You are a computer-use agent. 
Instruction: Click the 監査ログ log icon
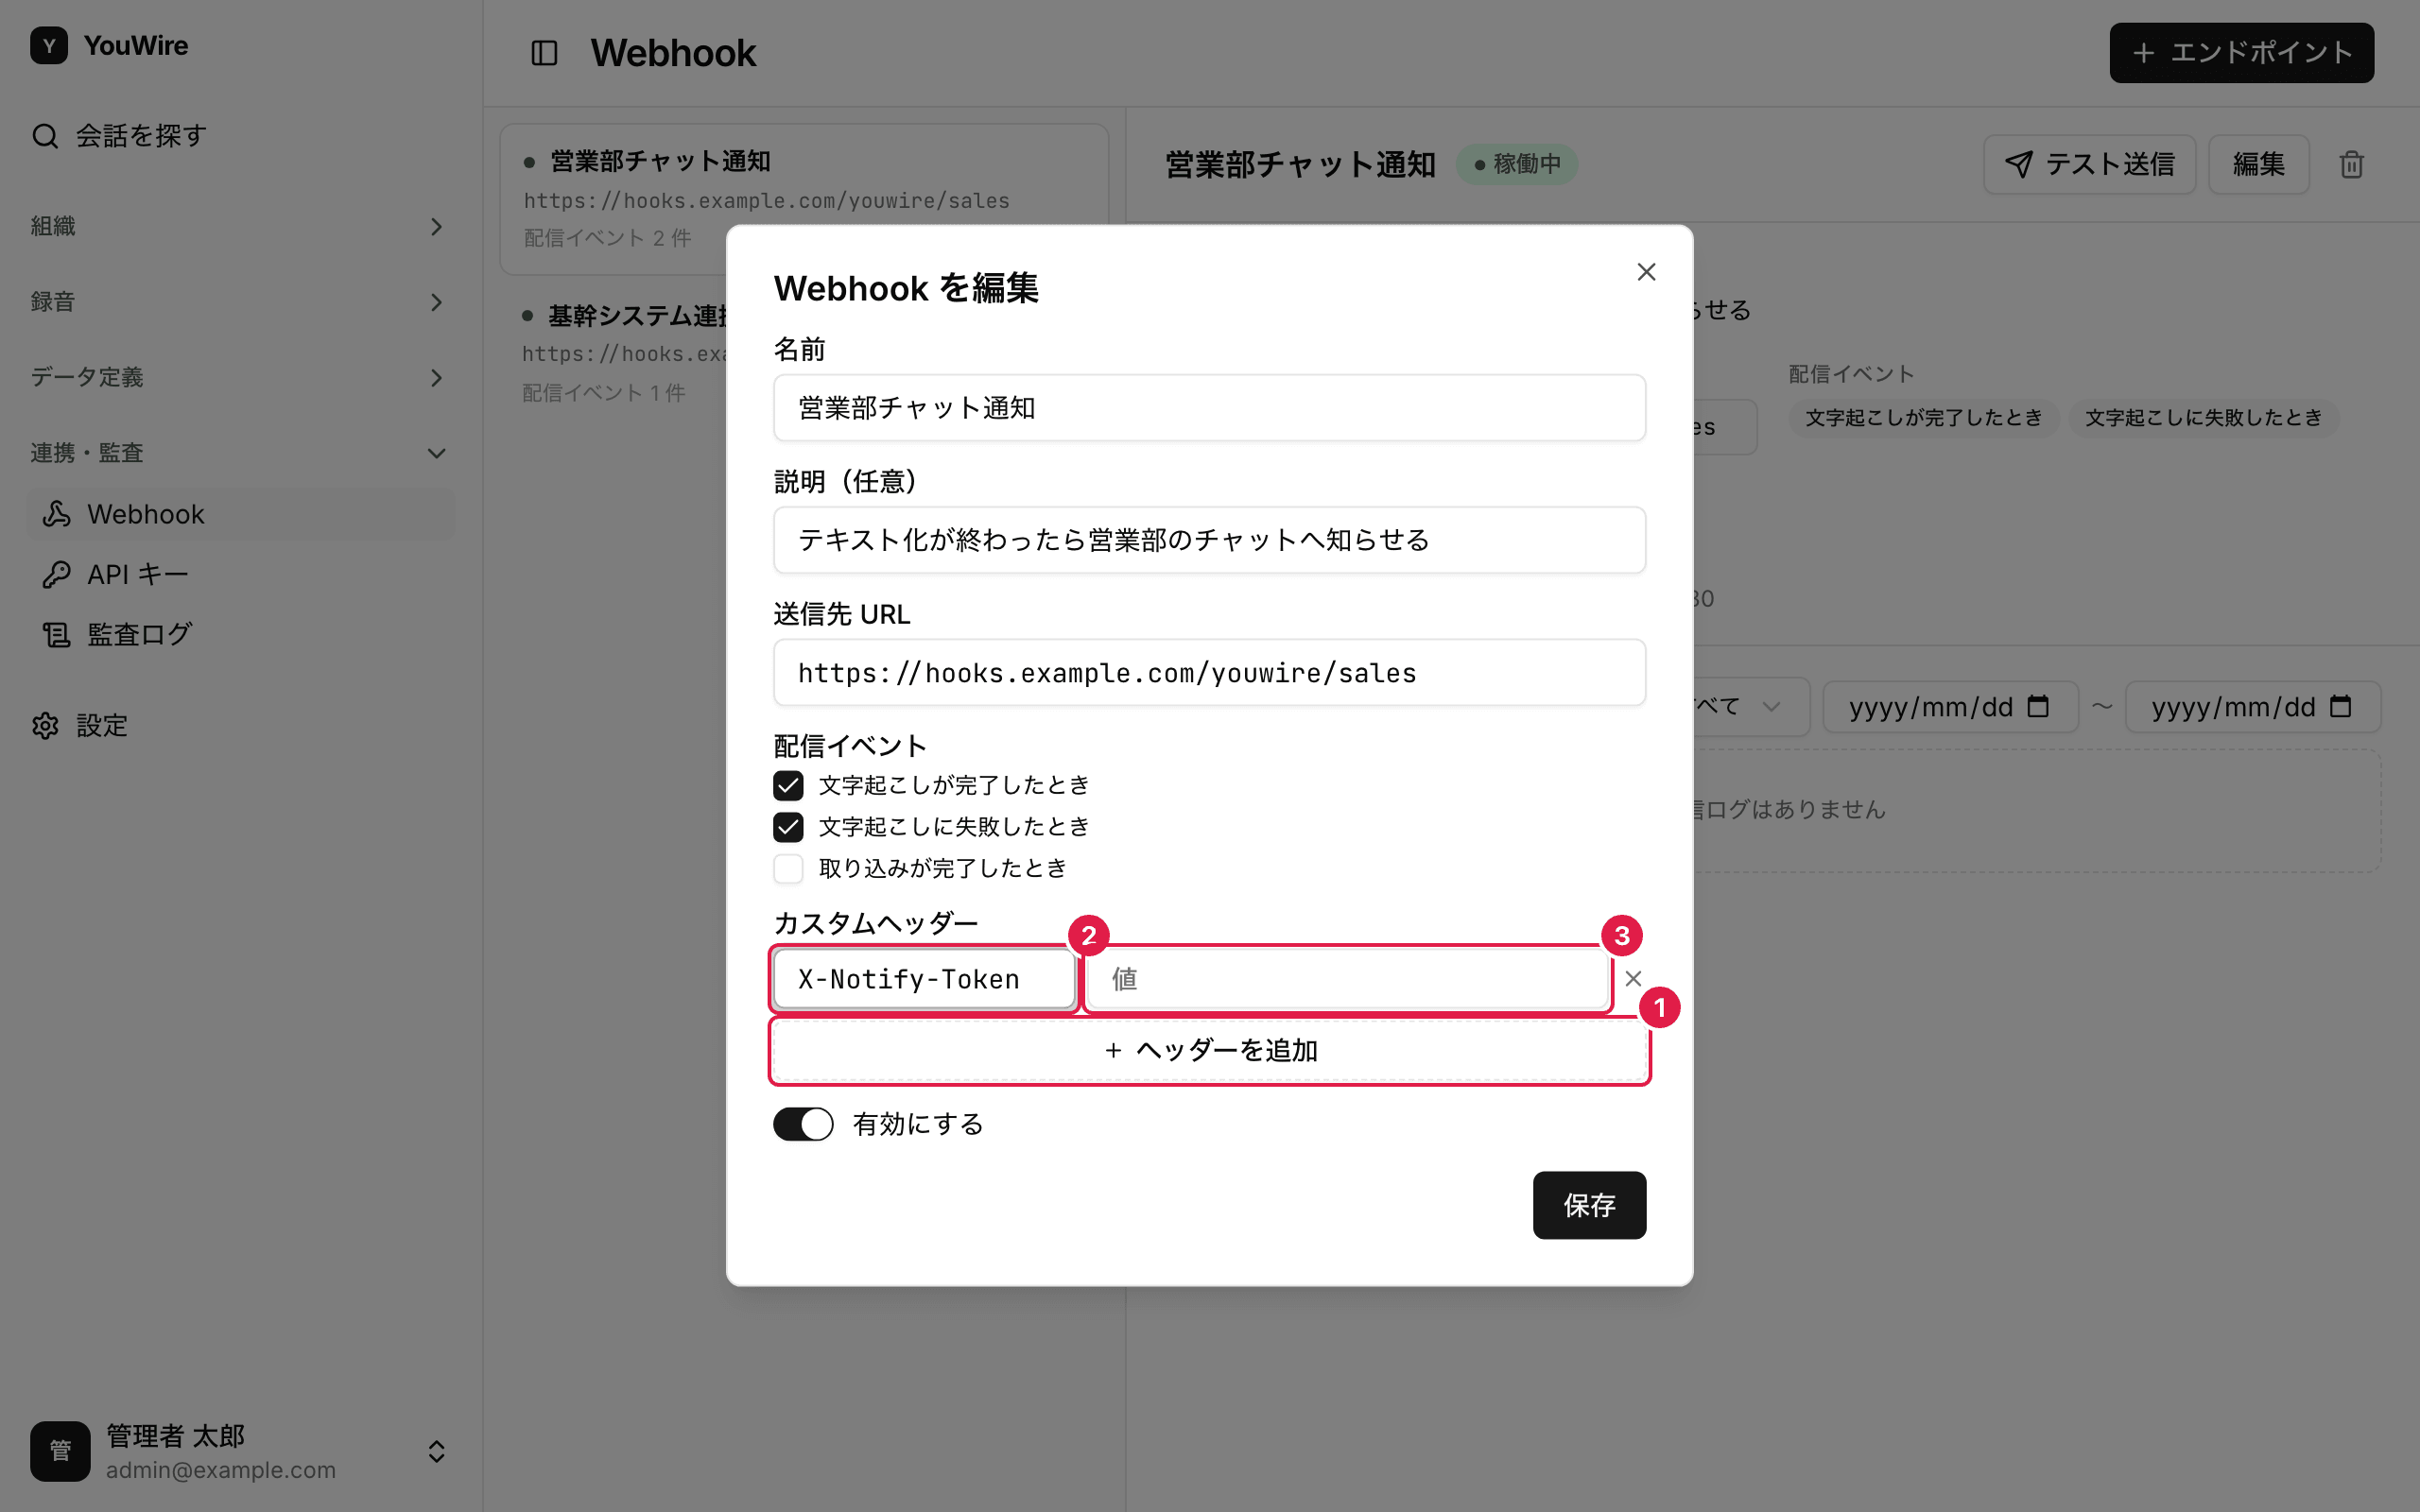click(57, 634)
